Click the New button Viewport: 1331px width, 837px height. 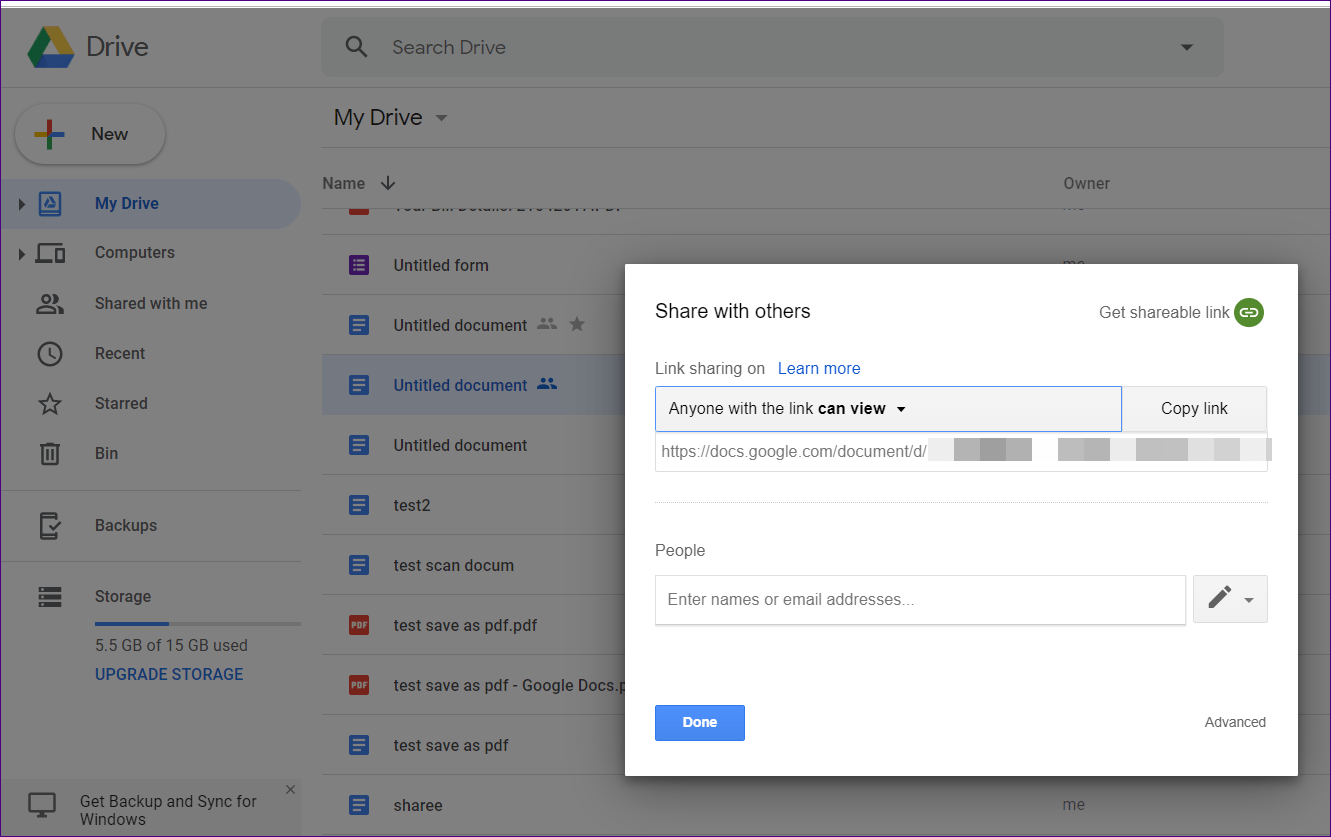(x=90, y=134)
